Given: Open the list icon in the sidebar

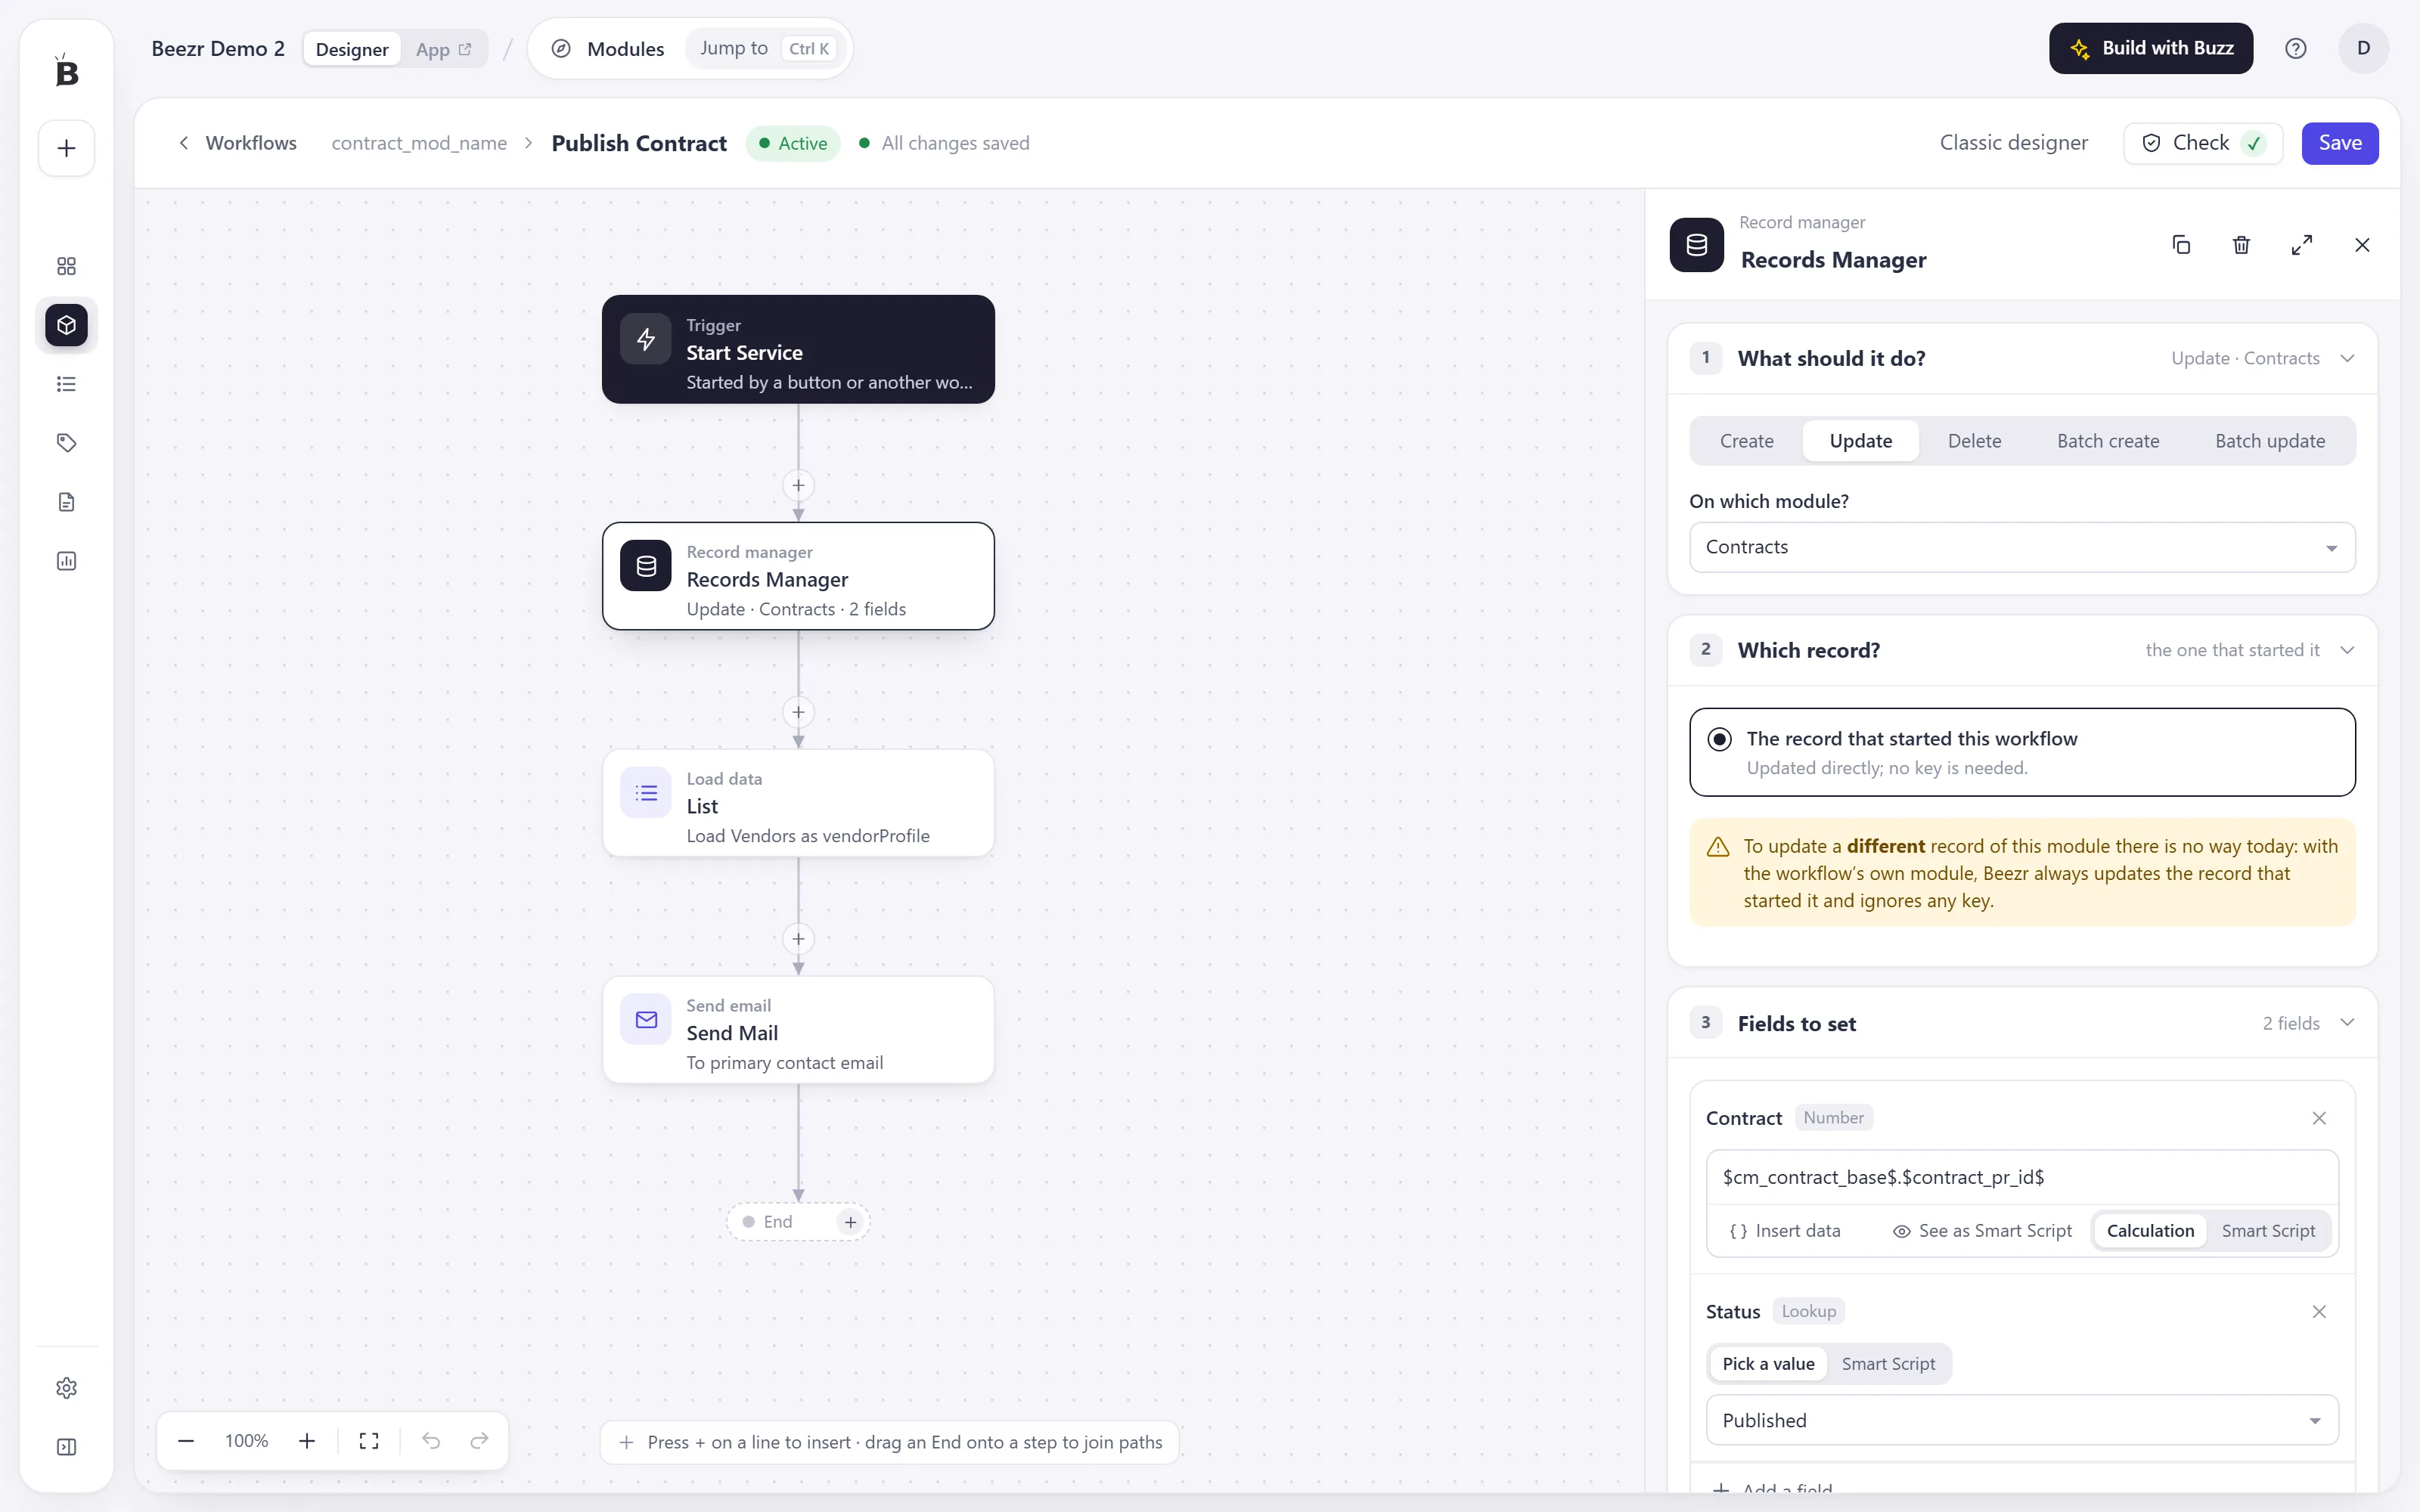Looking at the screenshot, I should [66, 384].
